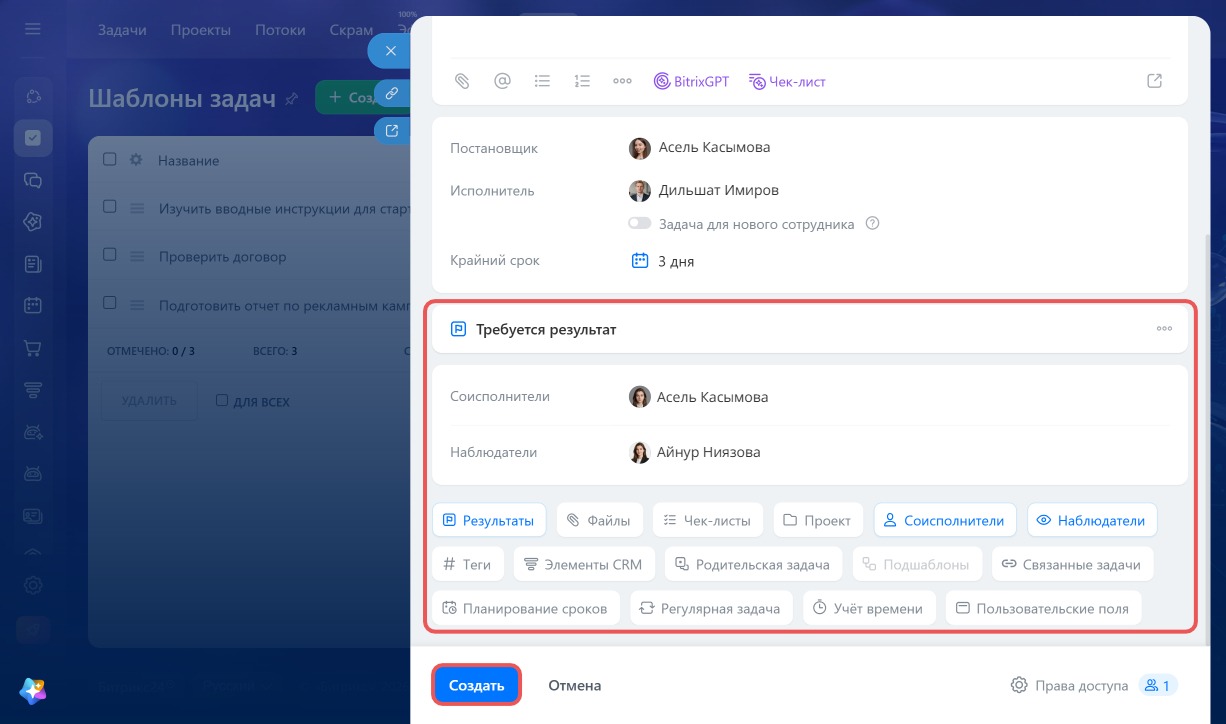Tick the ДЛЯ ВСЕХ checkbox
Image resolution: width=1226 pixels, height=724 pixels.
(x=222, y=400)
